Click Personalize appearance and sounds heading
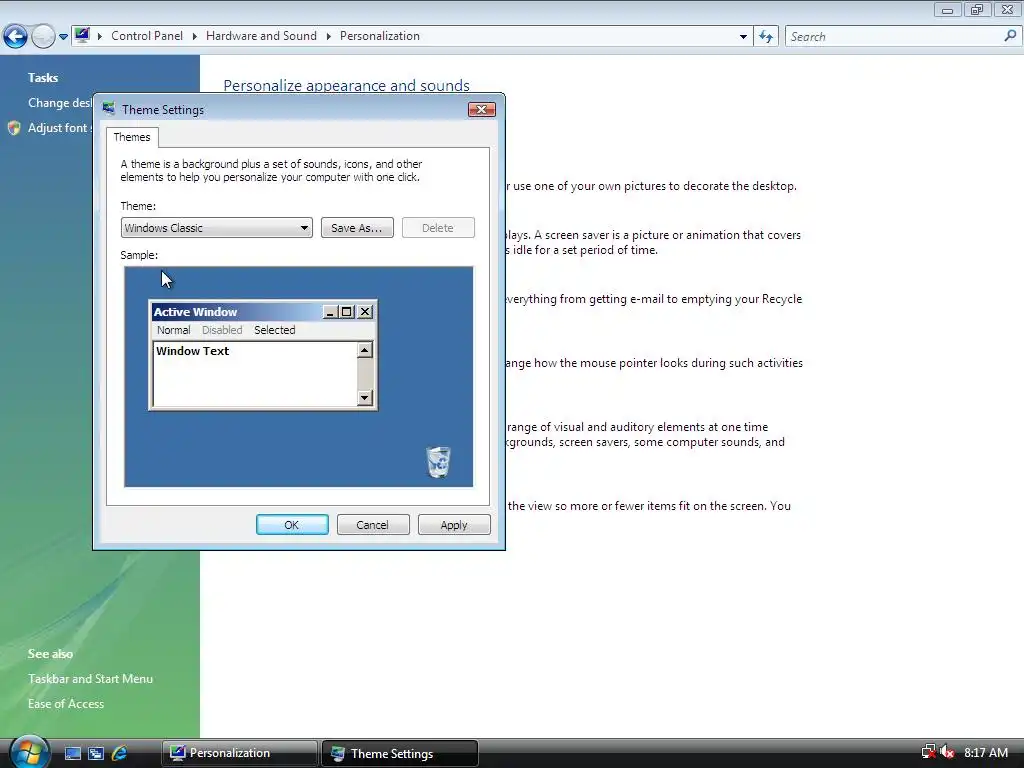The image size is (1024, 768). (347, 86)
